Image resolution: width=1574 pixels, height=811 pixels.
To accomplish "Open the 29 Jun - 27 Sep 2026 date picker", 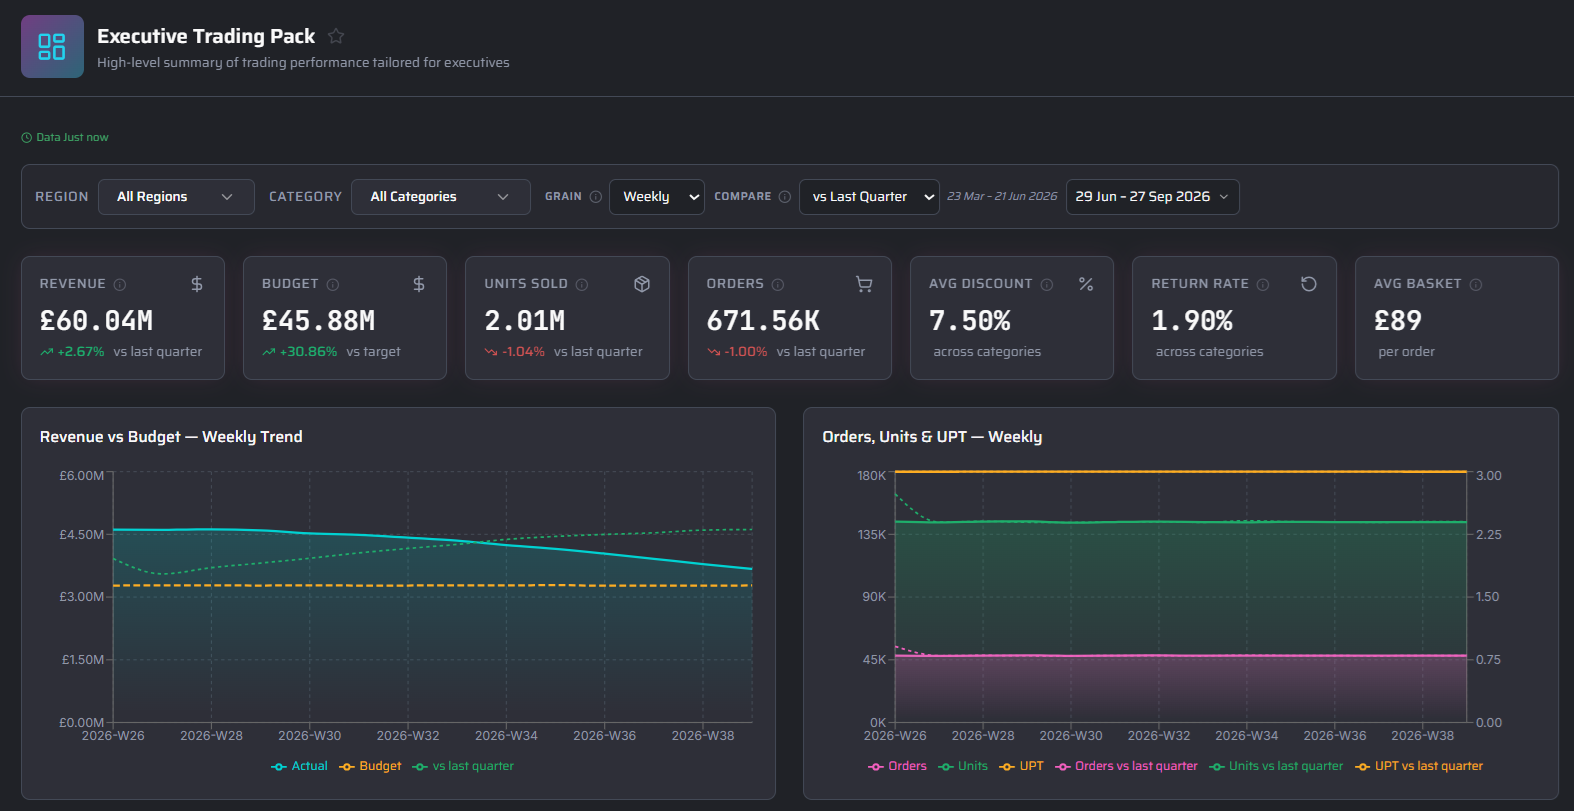I will (1153, 197).
